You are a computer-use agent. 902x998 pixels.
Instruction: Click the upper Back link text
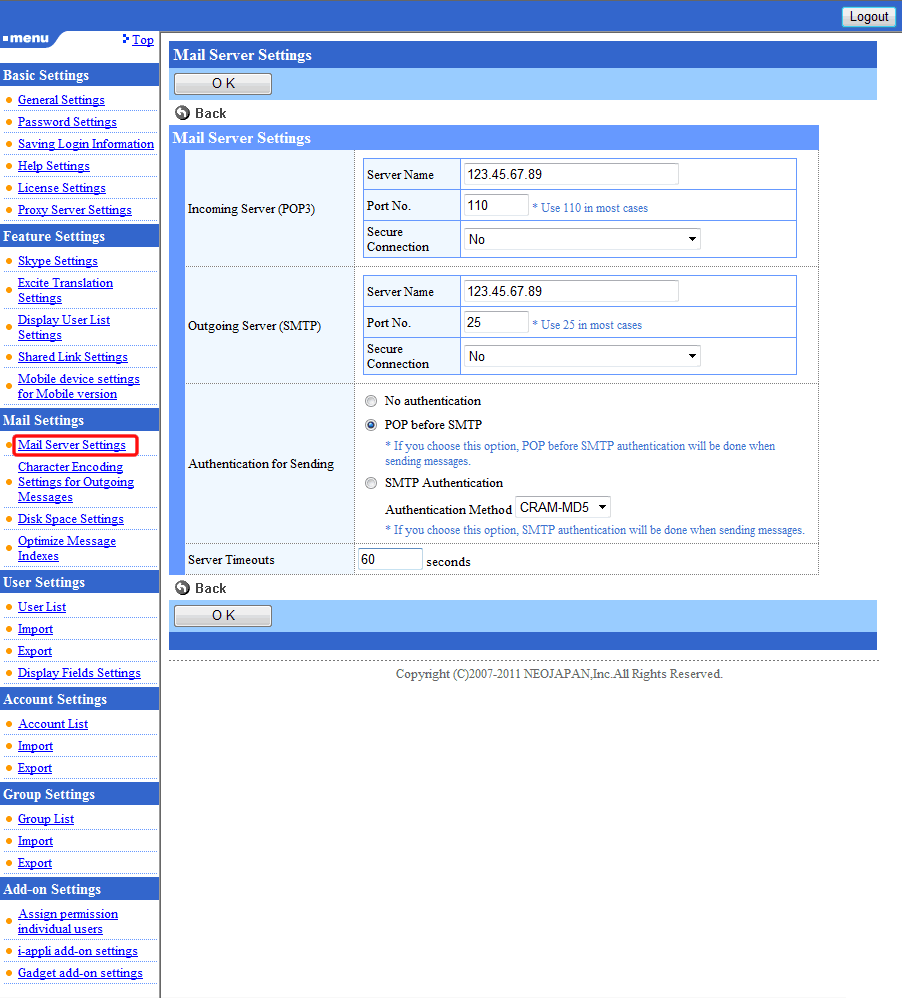point(210,113)
